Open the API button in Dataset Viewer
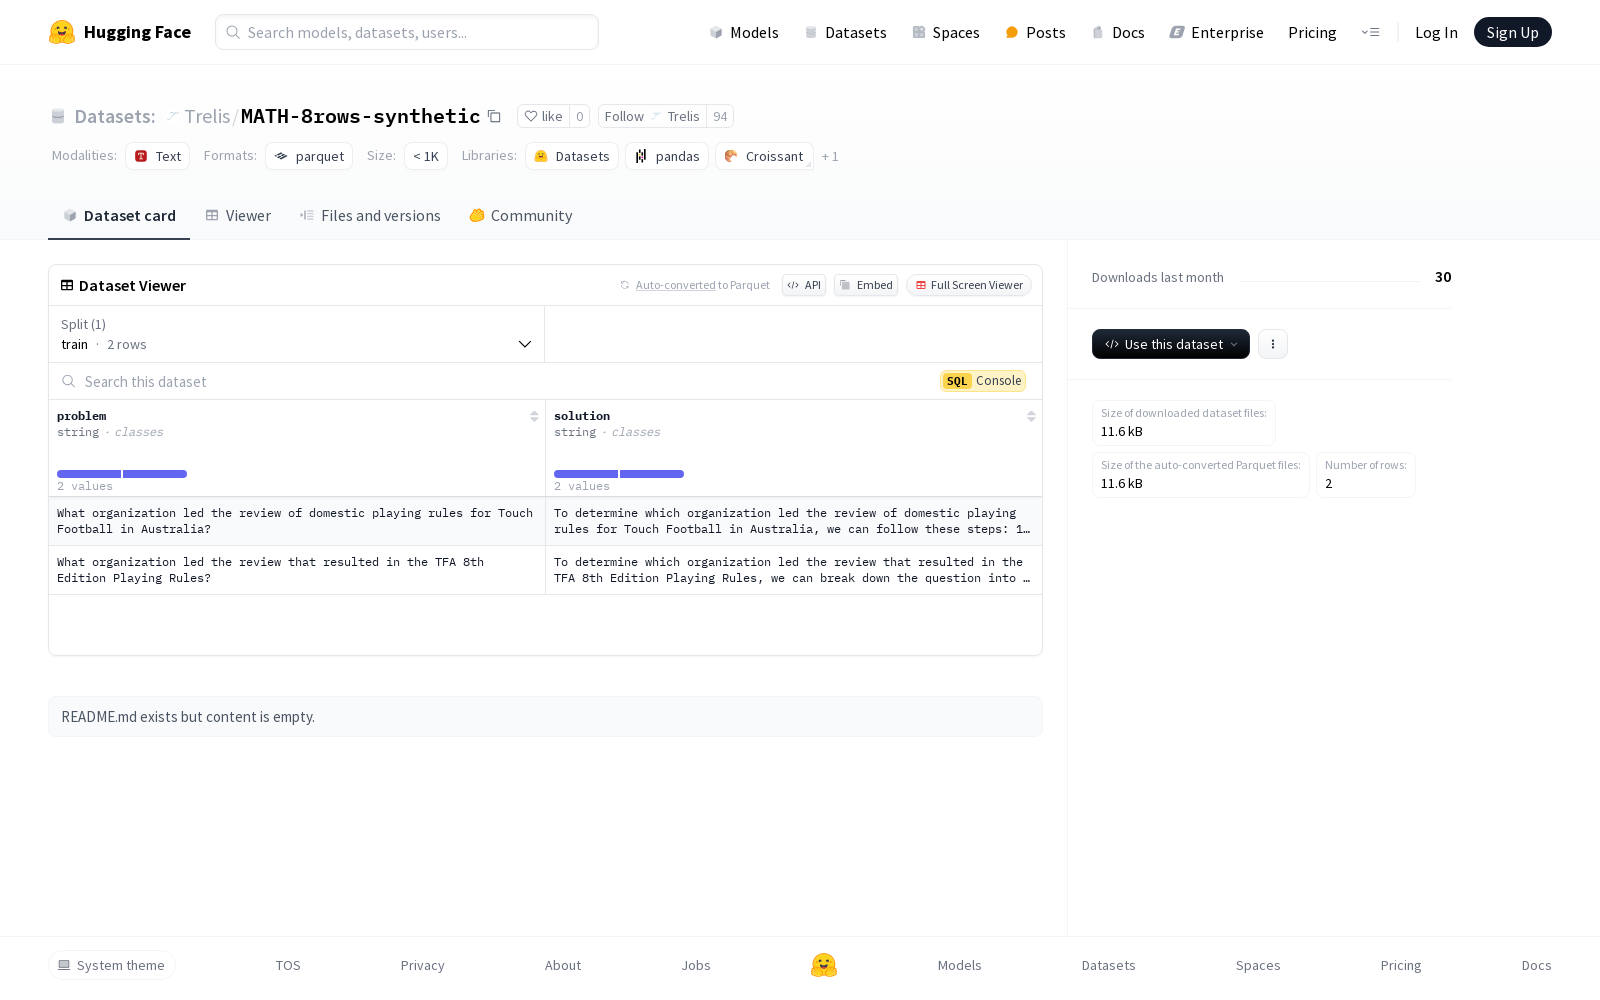This screenshot has width=1600, height=1000. (804, 285)
